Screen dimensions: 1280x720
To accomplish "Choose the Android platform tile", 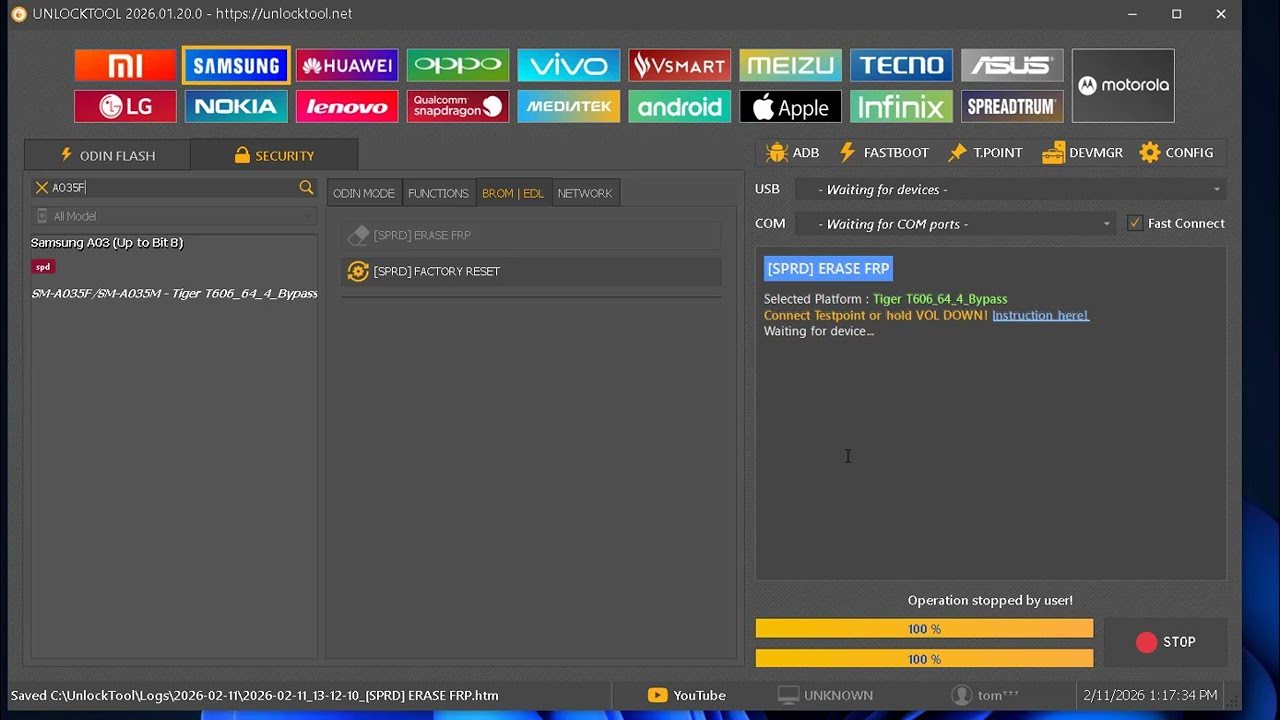I will pos(680,106).
